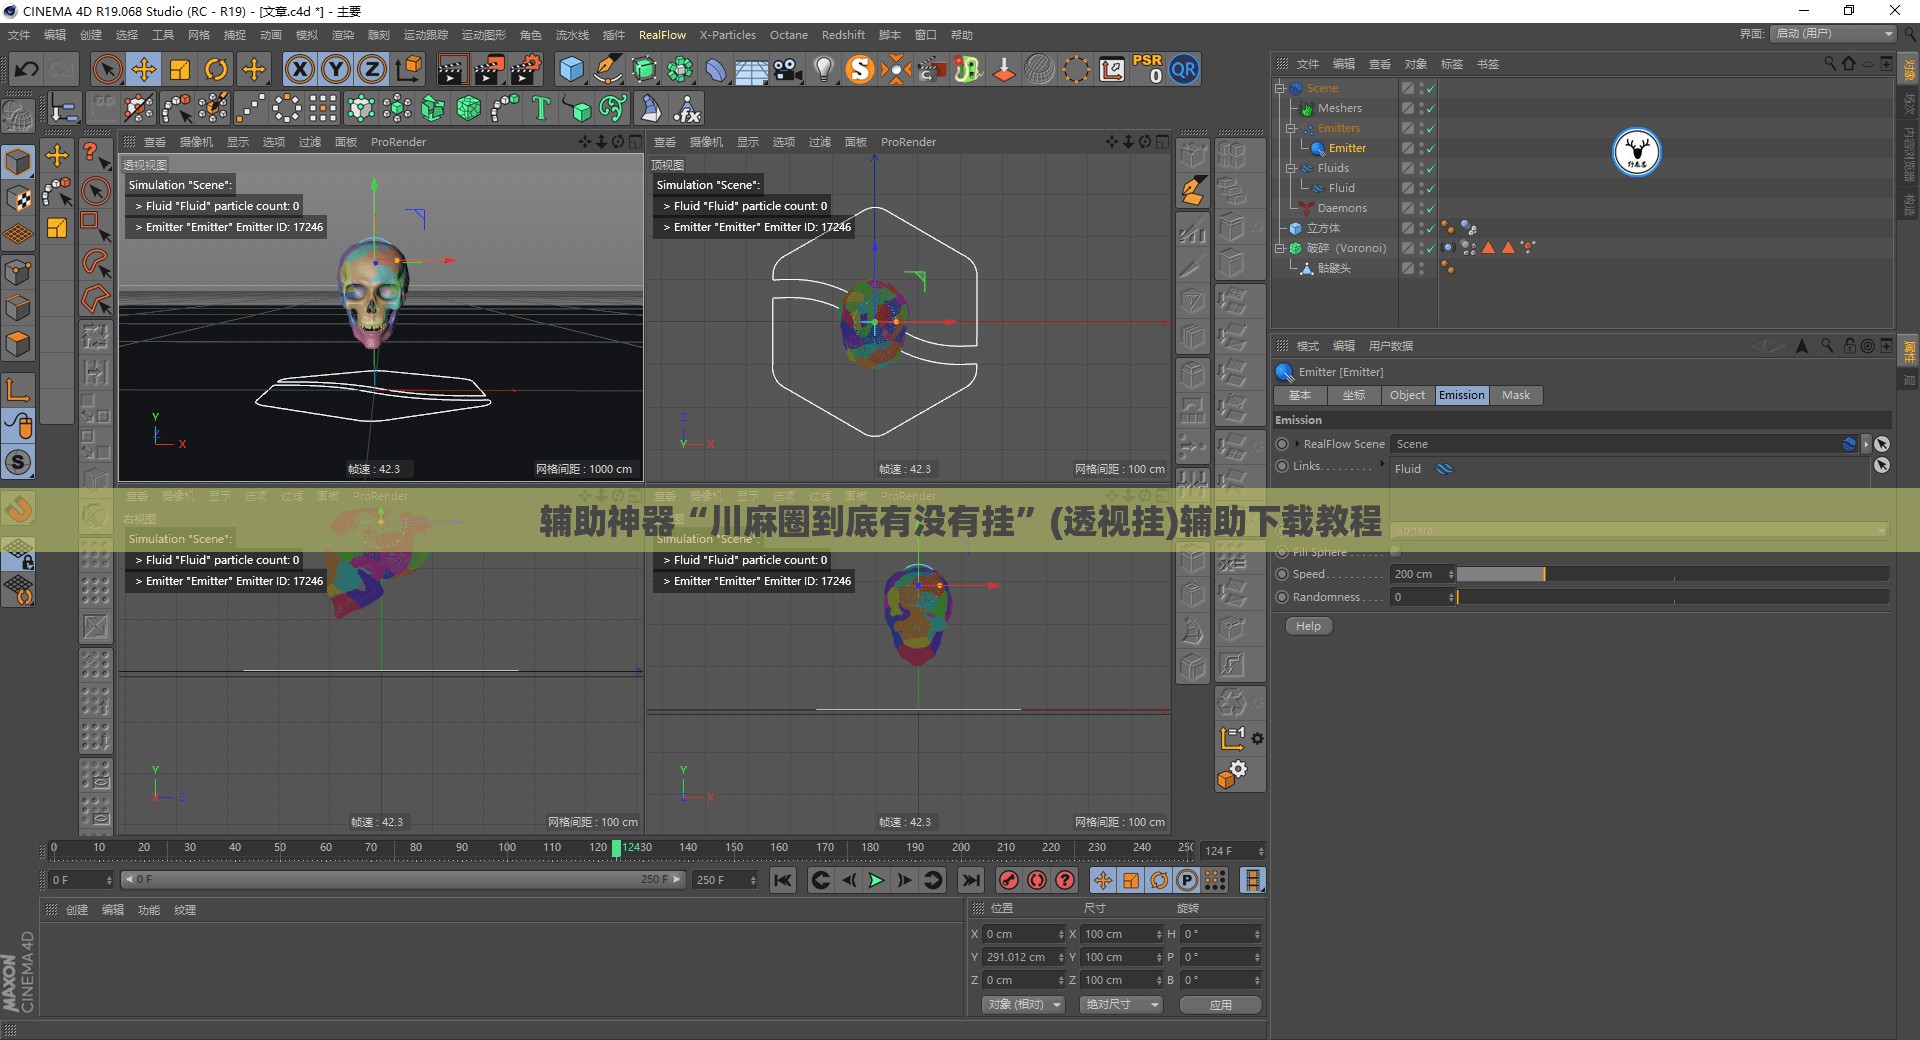Go to start of timeline
The width and height of the screenshot is (1920, 1040).
pyautogui.click(x=783, y=880)
